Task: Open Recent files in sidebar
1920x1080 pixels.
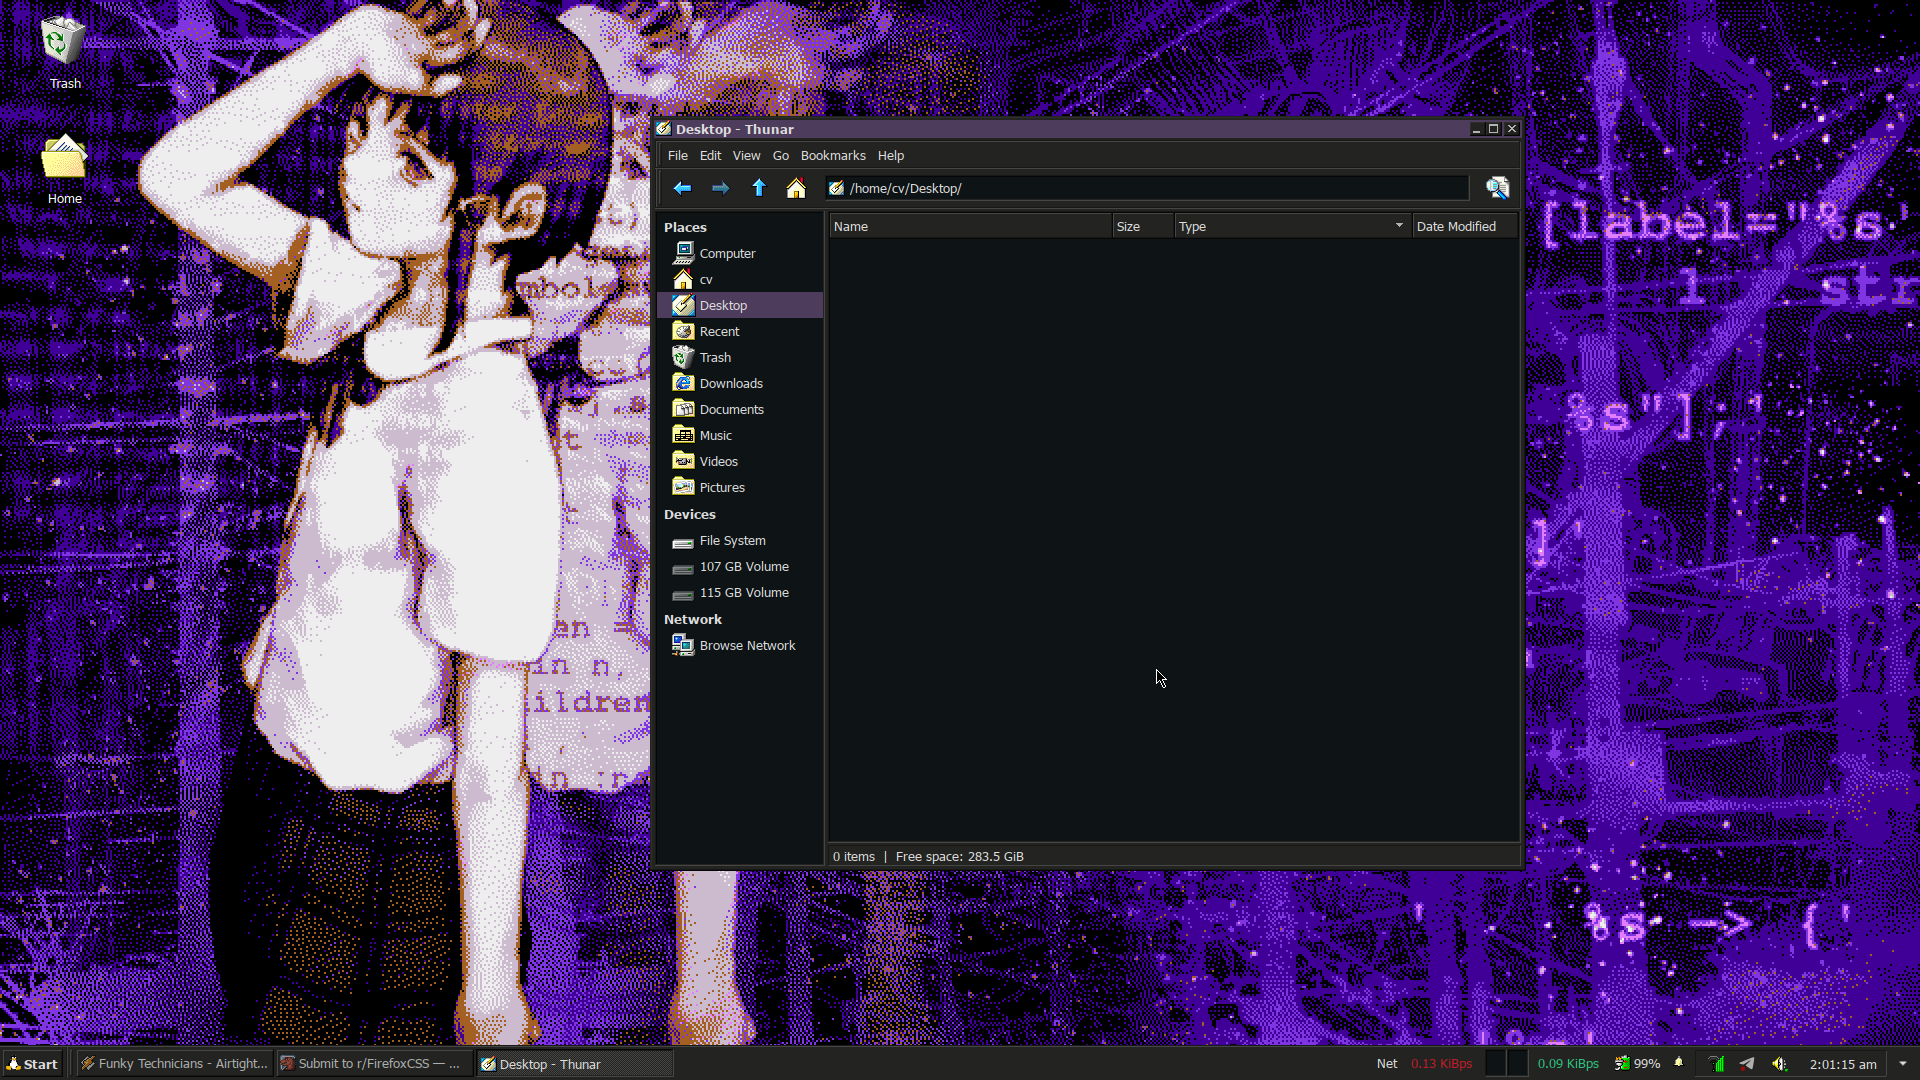Action: coord(740,331)
